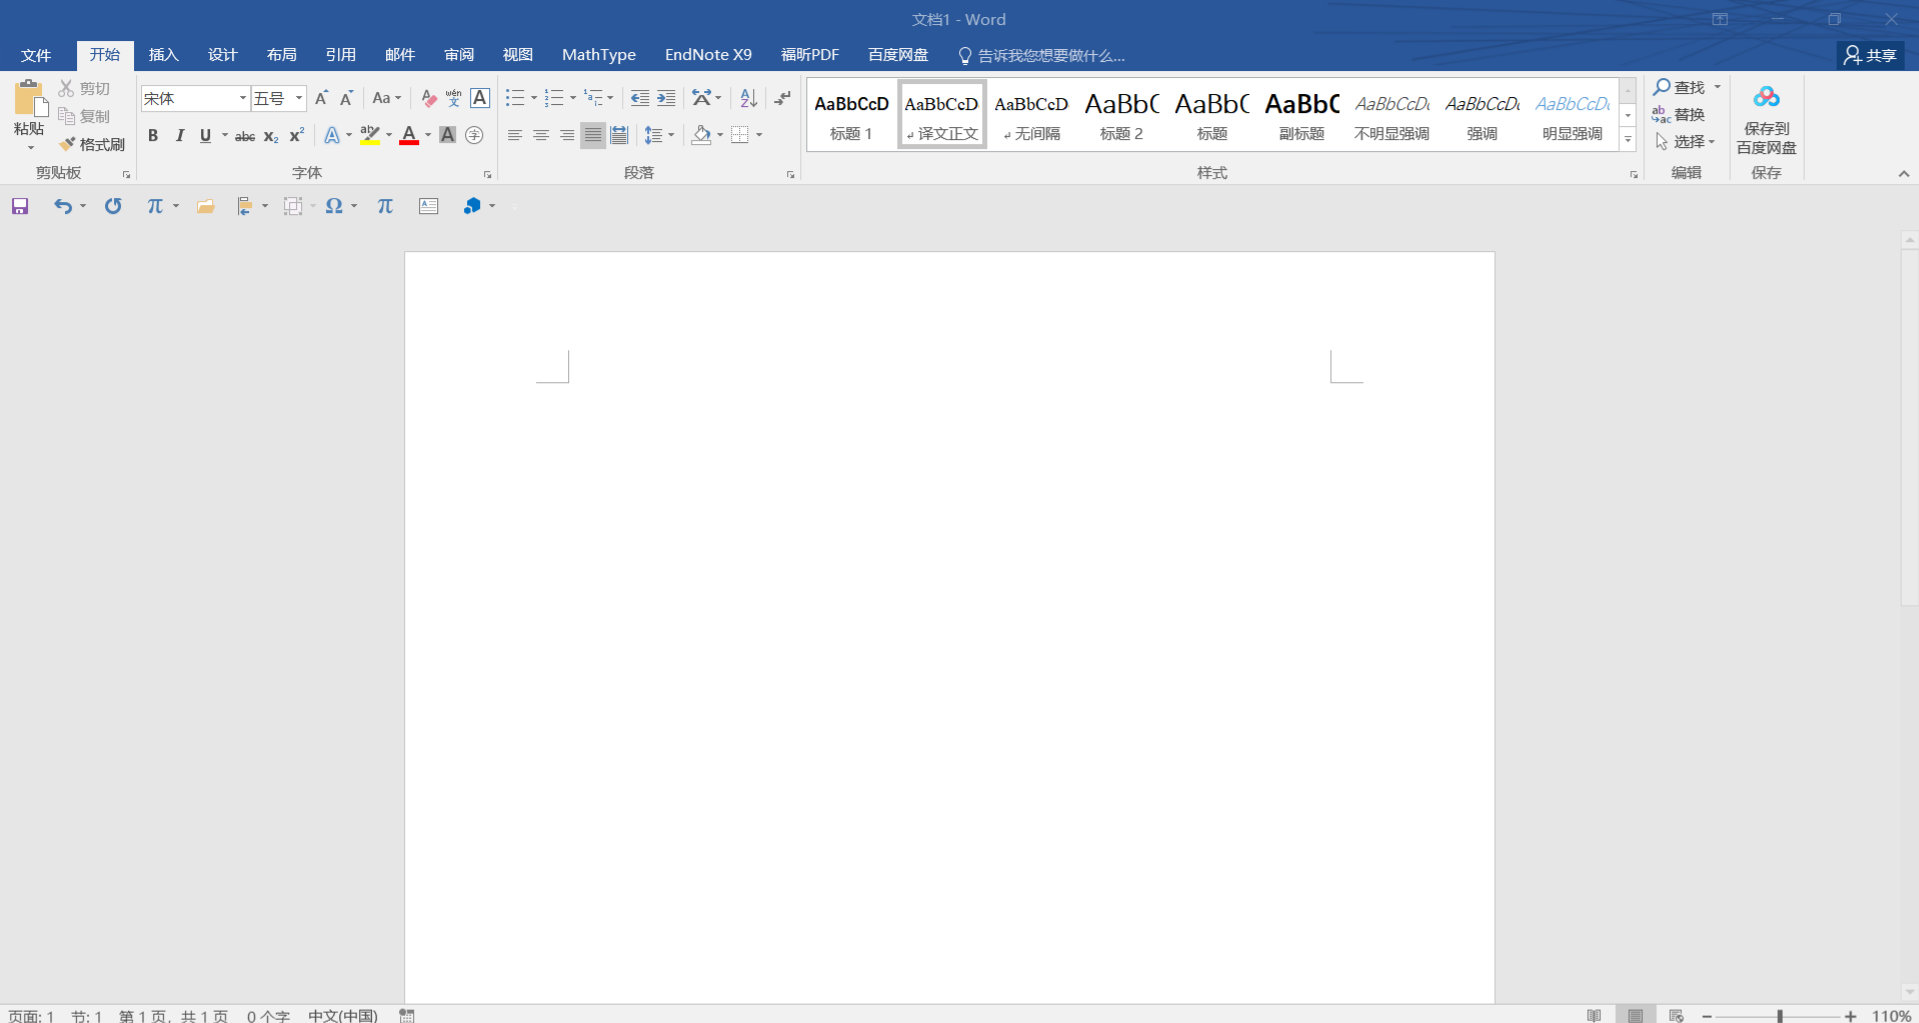Expand the styles gallery more arrow
Screen dimensions: 1919x1023
(1628, 140)
